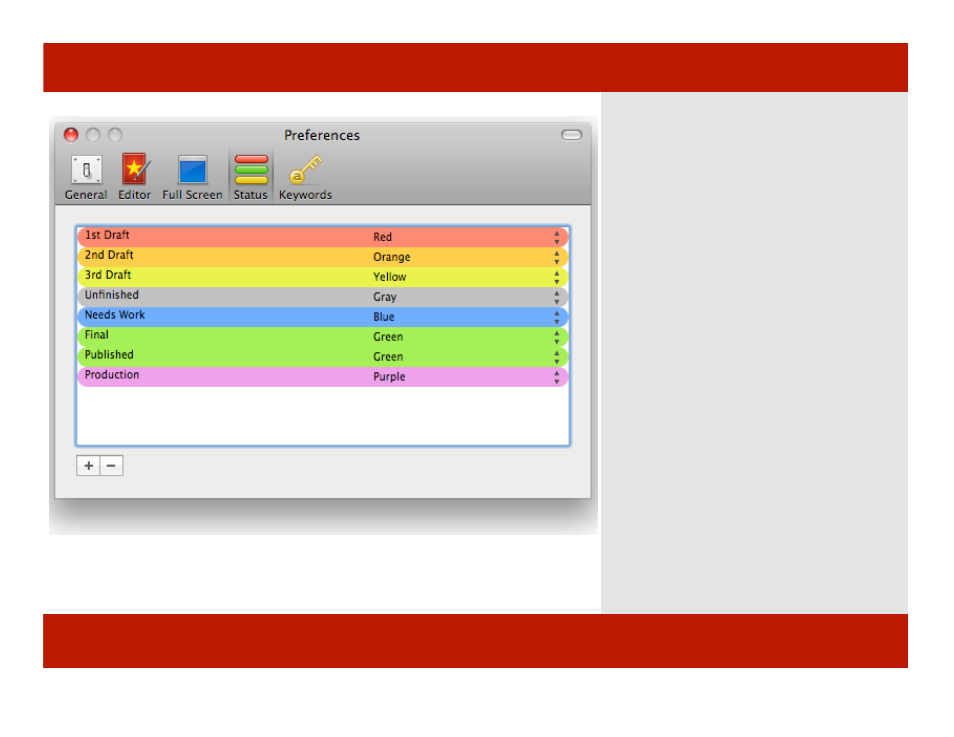Viewport: 954px width, 737px height.
Task: Open the General preferences pane
Action: 86,176
